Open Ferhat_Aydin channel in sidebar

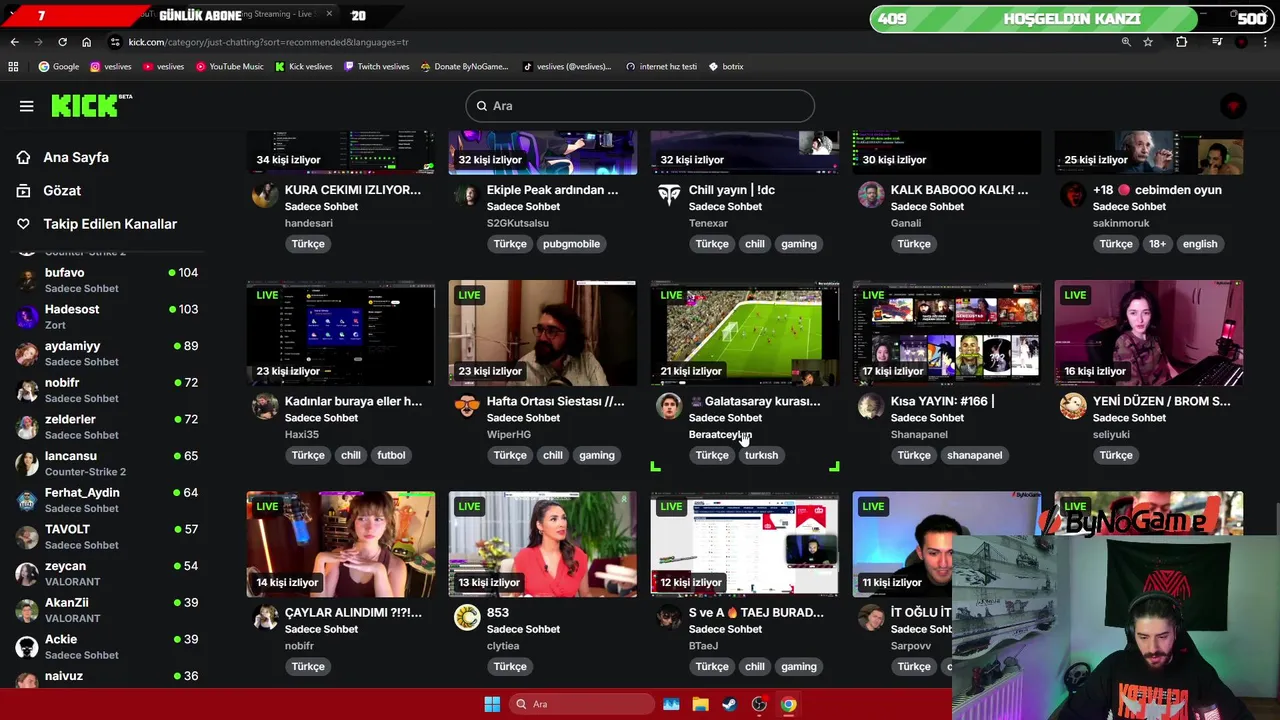tap(107, 500)
